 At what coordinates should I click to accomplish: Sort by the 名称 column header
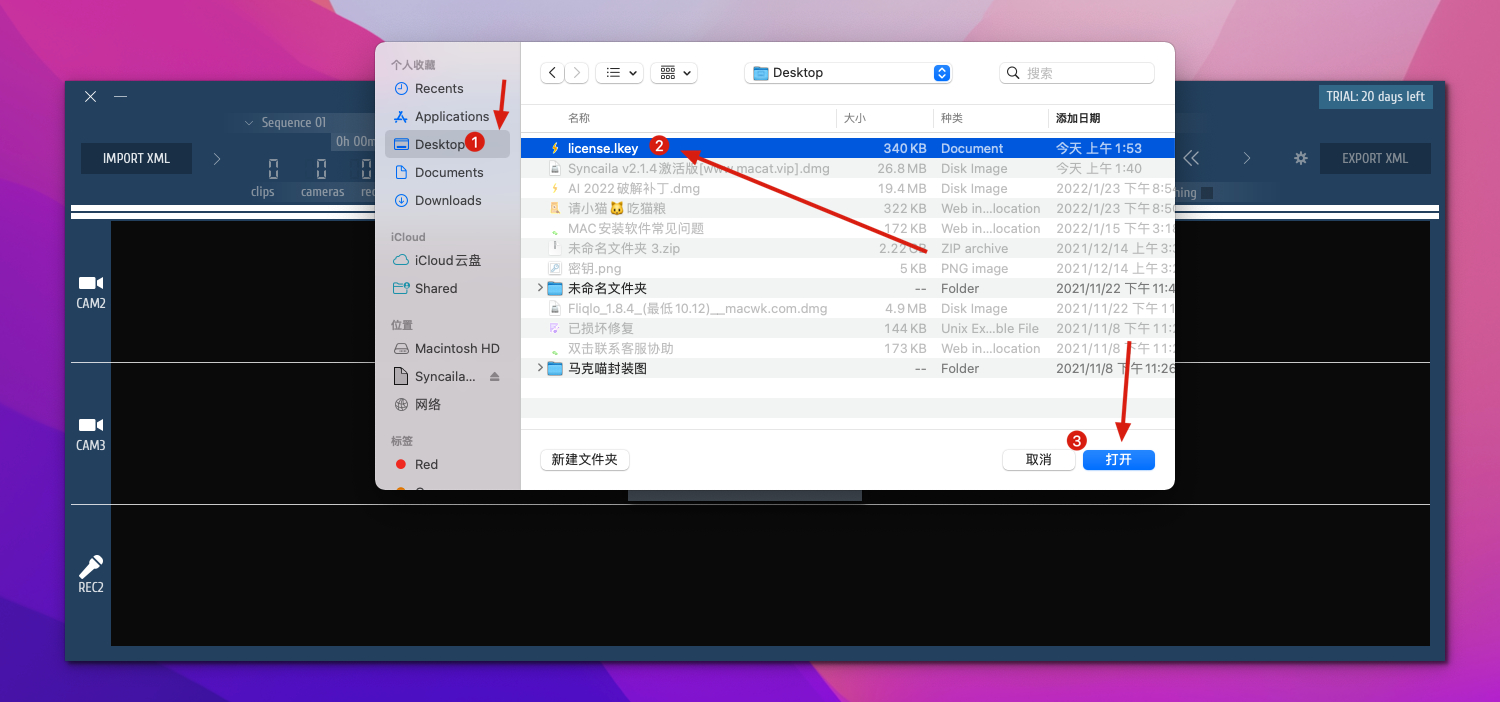(x=579, y=118)
